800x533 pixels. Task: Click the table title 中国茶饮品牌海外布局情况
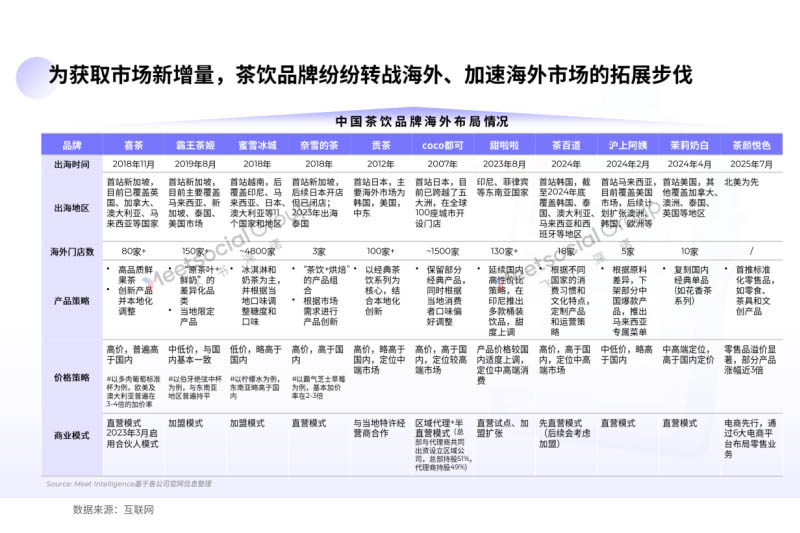coord(408,120)
